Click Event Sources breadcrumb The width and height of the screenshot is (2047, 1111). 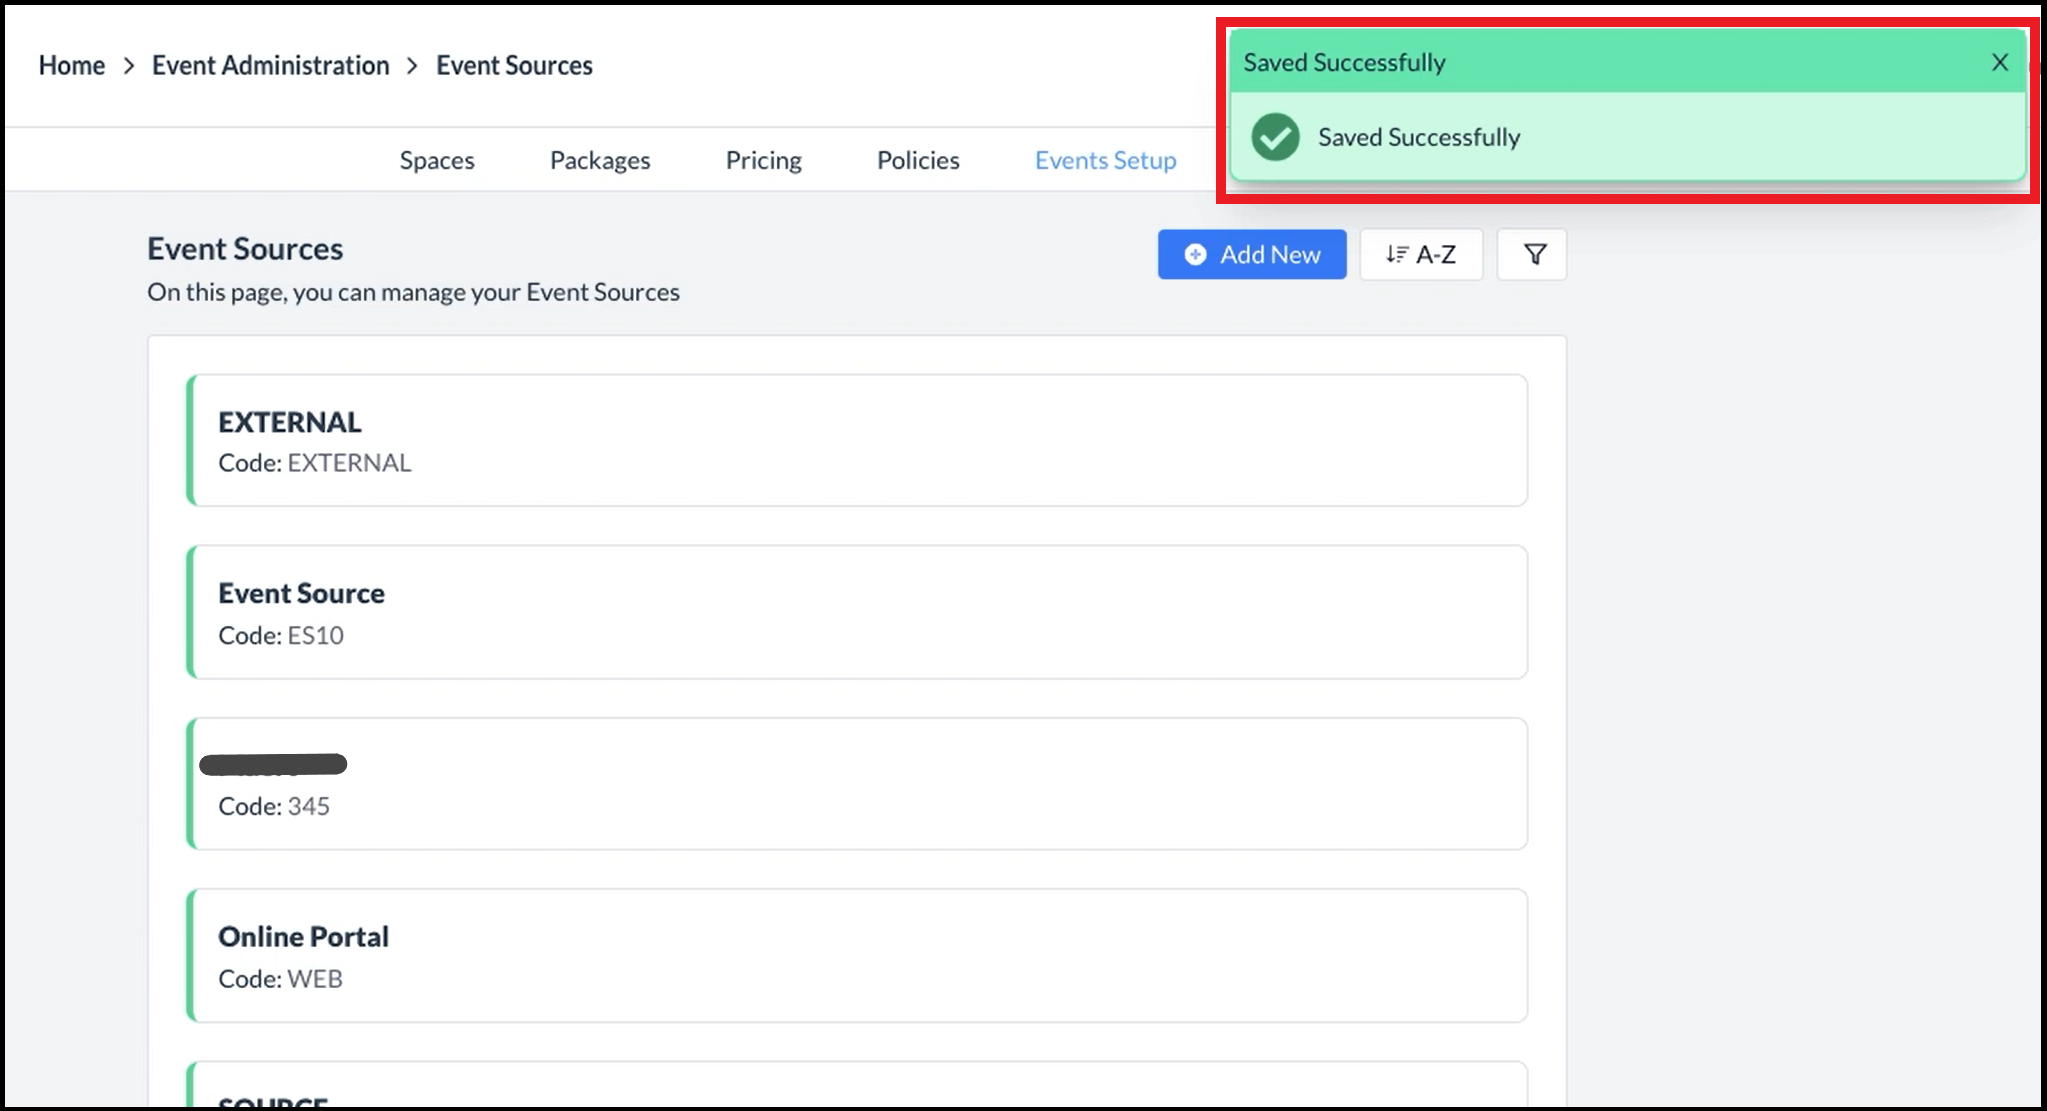(514, 66)
